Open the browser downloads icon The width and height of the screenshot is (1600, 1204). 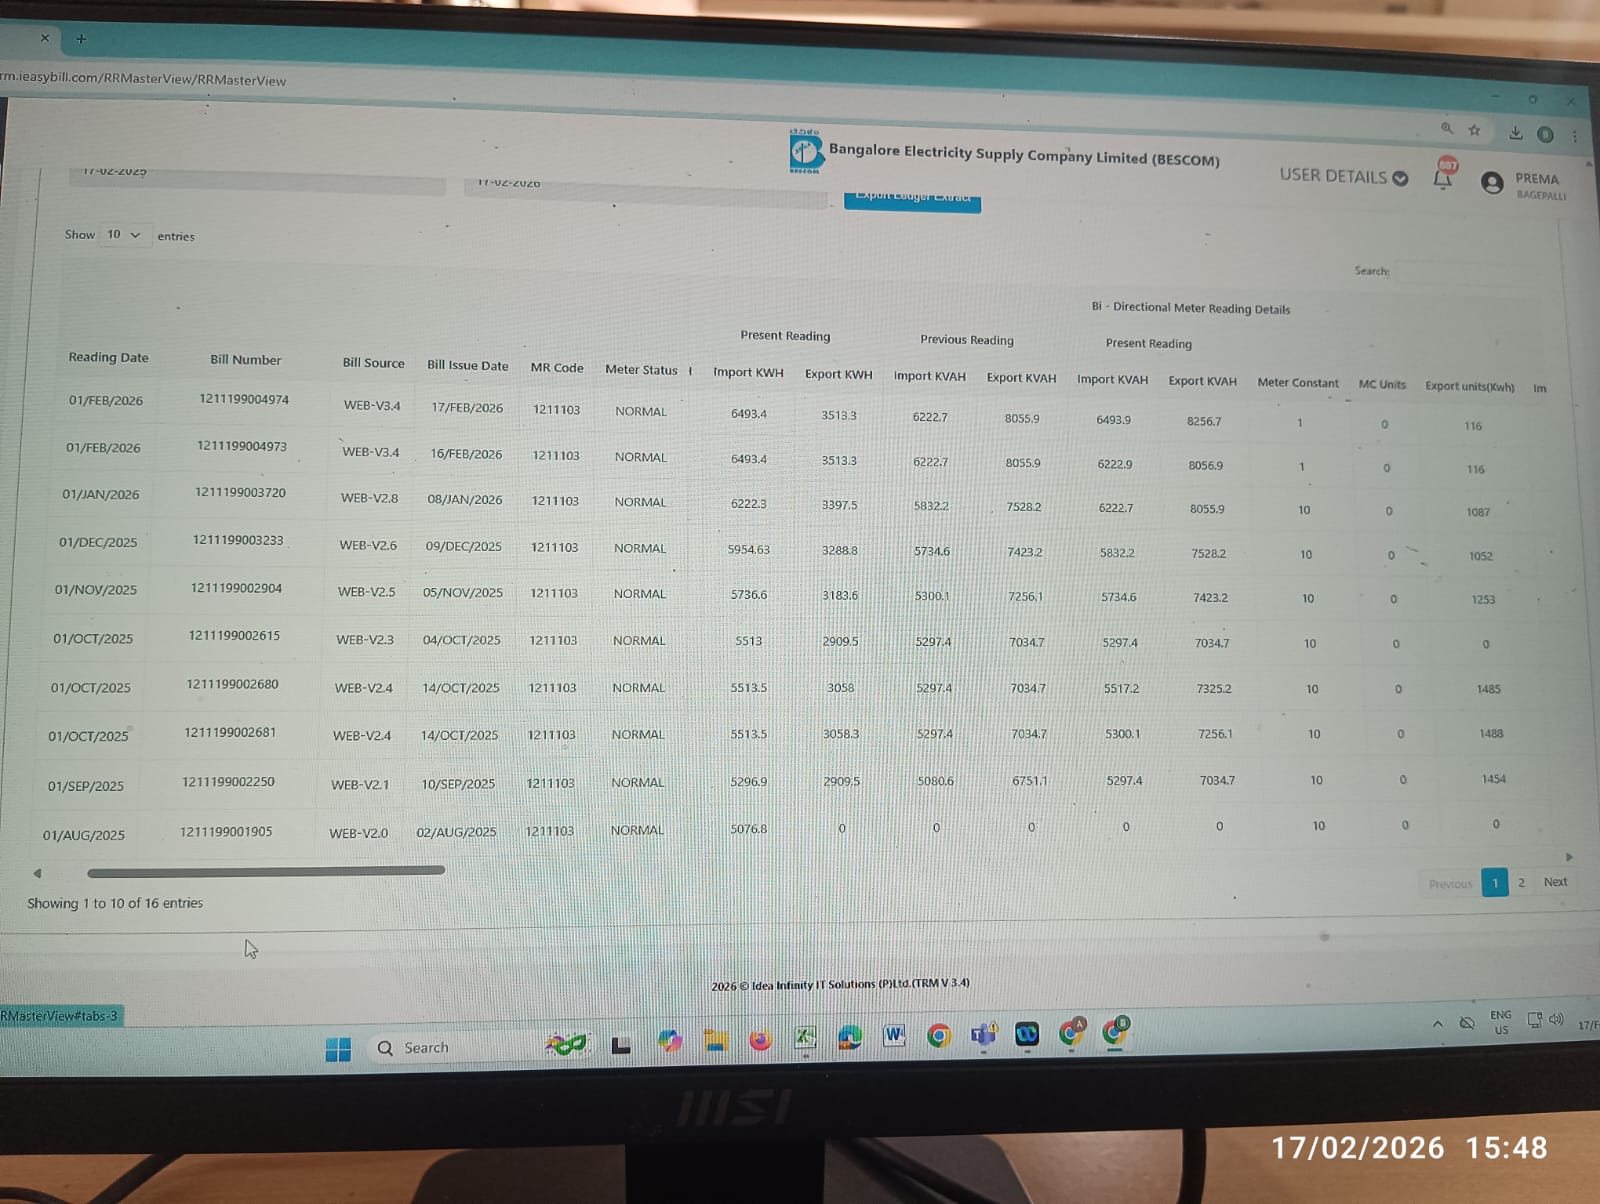click(1516, 132)
